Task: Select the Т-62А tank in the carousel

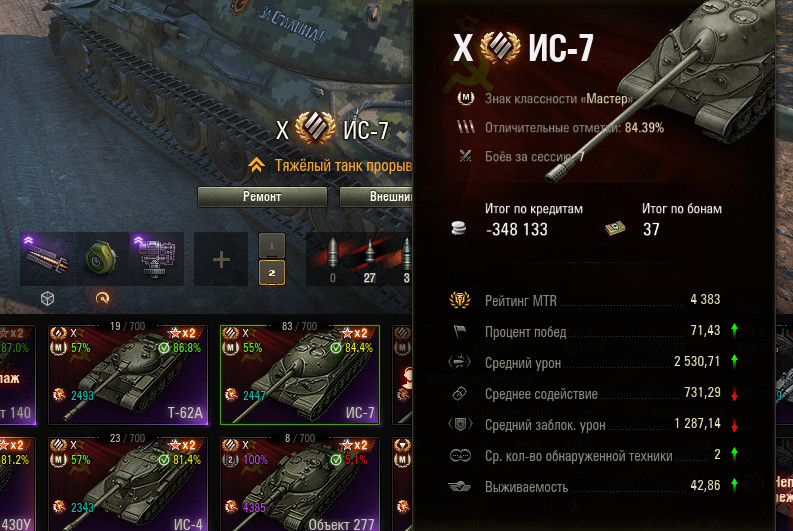Action: pos(128,374)
